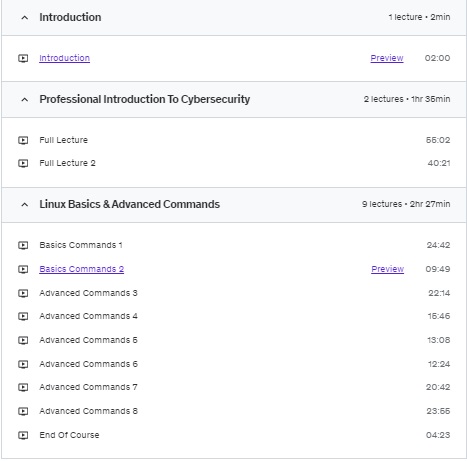Viewport: 467px width, 461px height.
Task: Click the video icon beside End Of Course
Action: [23, 435]
